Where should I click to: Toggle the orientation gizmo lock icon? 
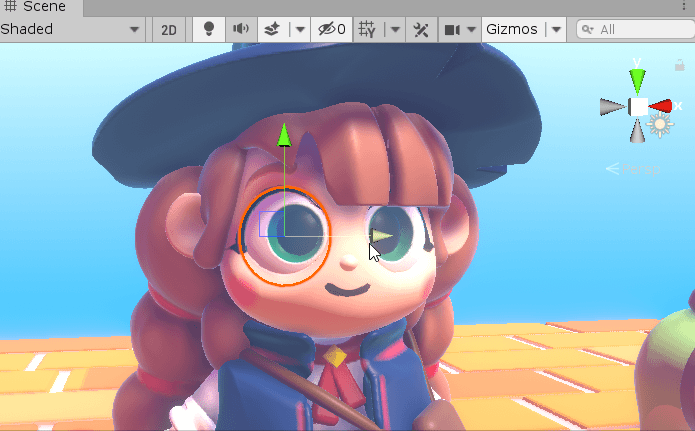coord(680,65)
